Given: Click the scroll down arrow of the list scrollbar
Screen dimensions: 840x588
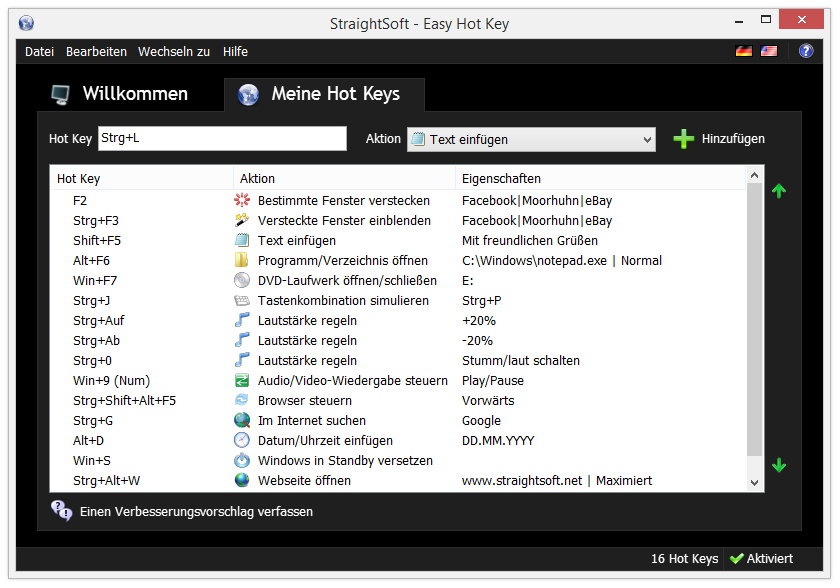Looking at the screenshot, I should tap(754, 483).
